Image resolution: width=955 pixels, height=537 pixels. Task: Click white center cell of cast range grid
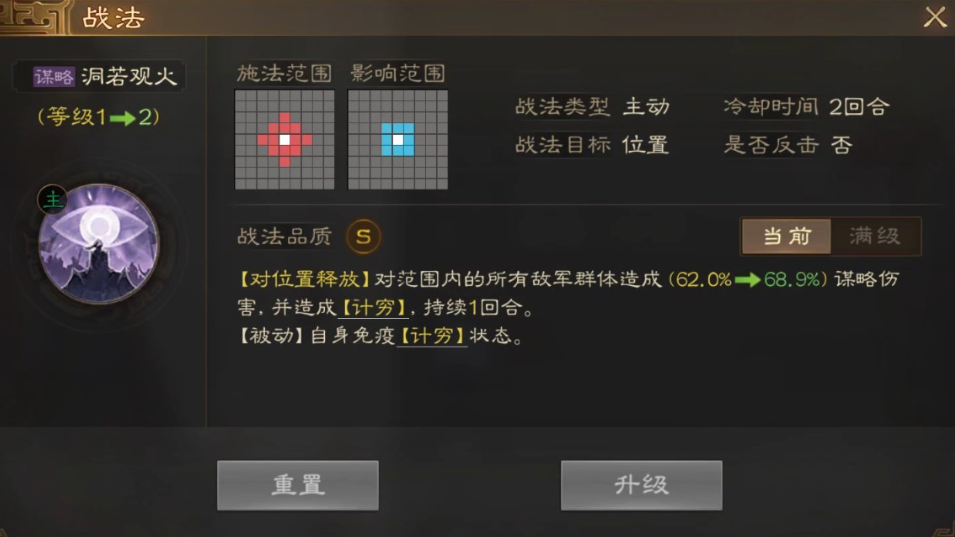click(284, 140)
